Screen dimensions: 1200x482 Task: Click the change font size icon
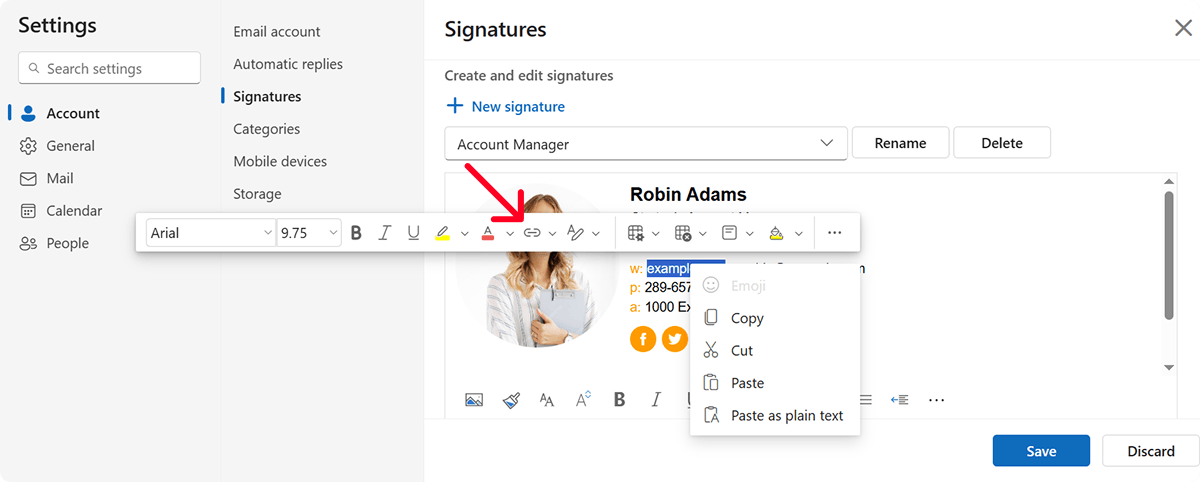click(583, 400)
